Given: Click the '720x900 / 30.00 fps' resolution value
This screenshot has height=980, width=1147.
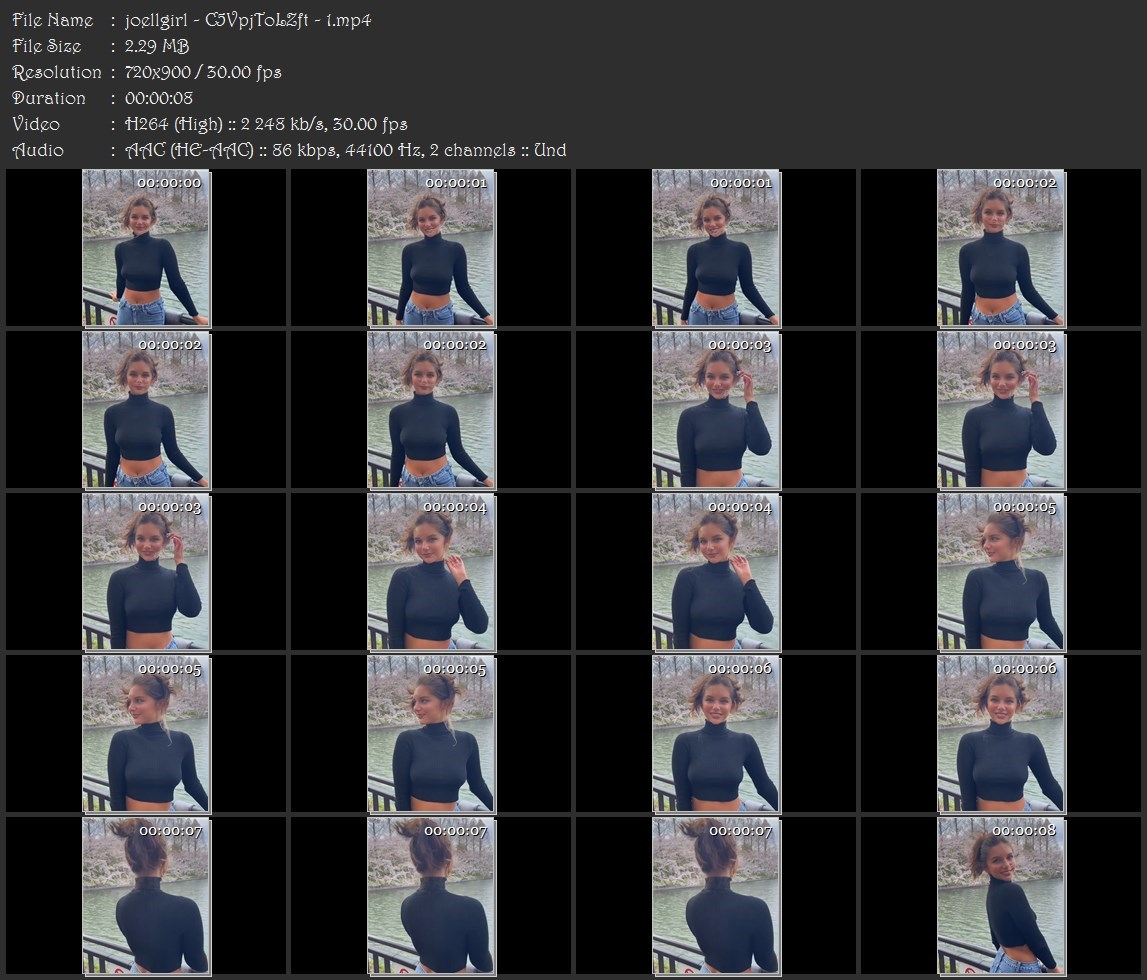Looking at the screenshot, I should point(203,72).
